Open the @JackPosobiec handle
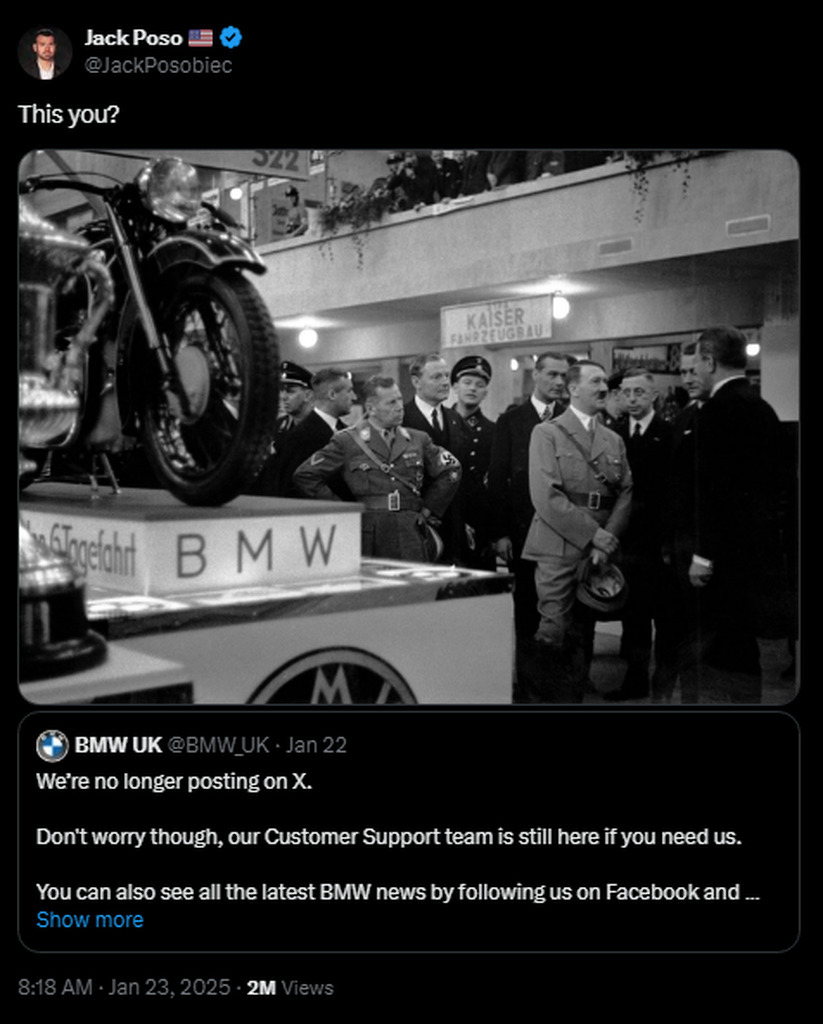Image resolution: width=823 pixels, height=1024 pixels. 158,65
